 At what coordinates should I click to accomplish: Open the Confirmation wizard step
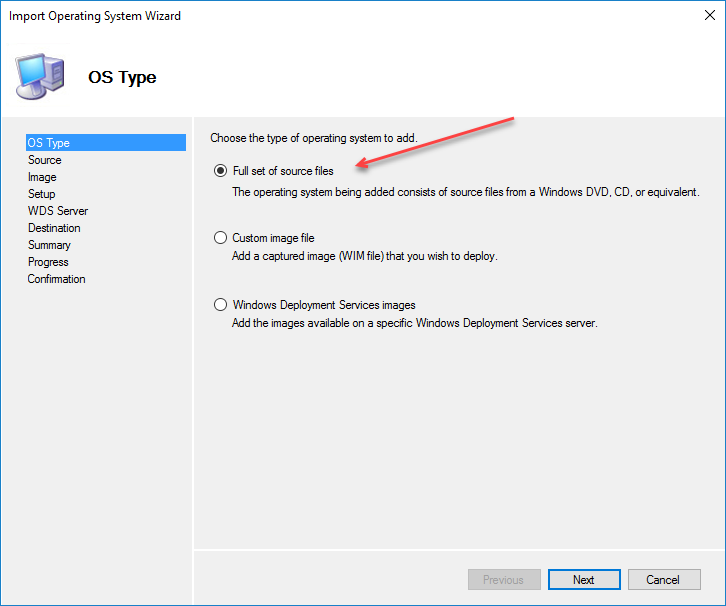point(57,279)
